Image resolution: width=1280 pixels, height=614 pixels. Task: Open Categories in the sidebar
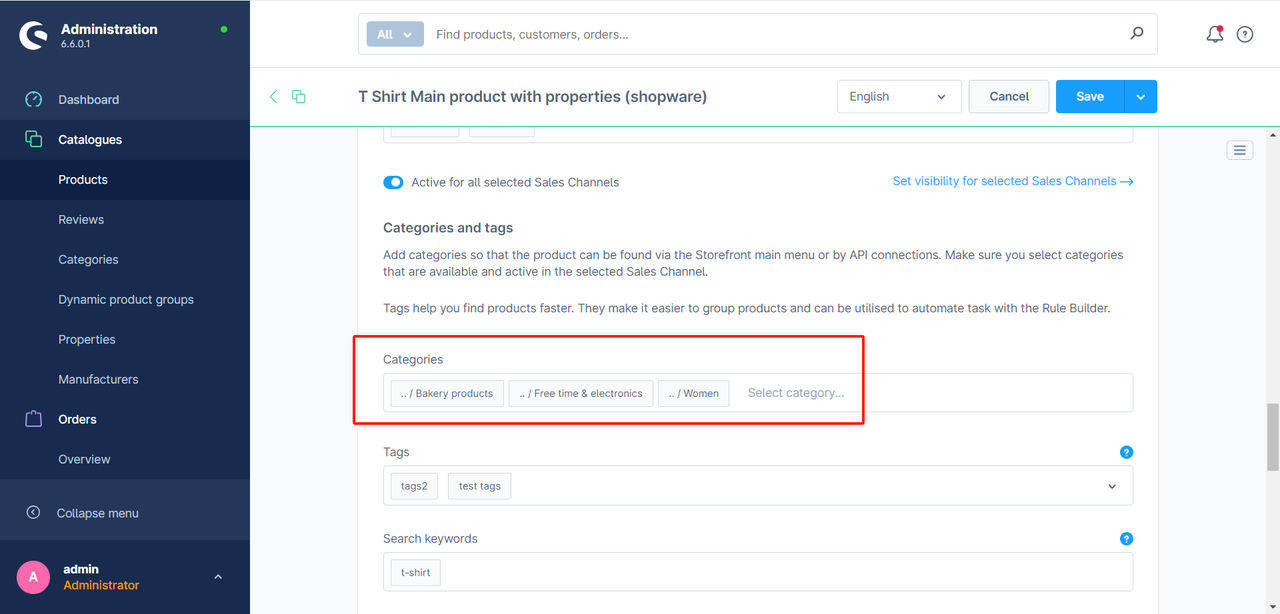(88, 259)
